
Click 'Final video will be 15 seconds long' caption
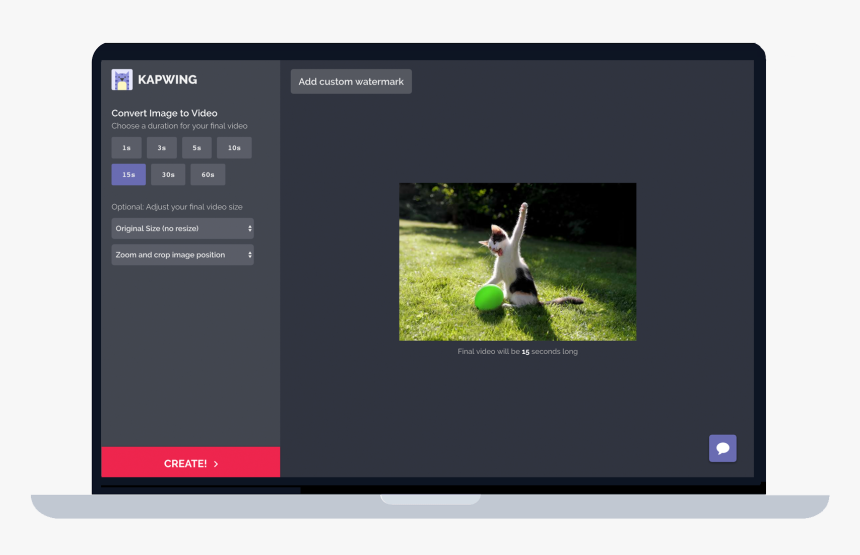(517, 352)
